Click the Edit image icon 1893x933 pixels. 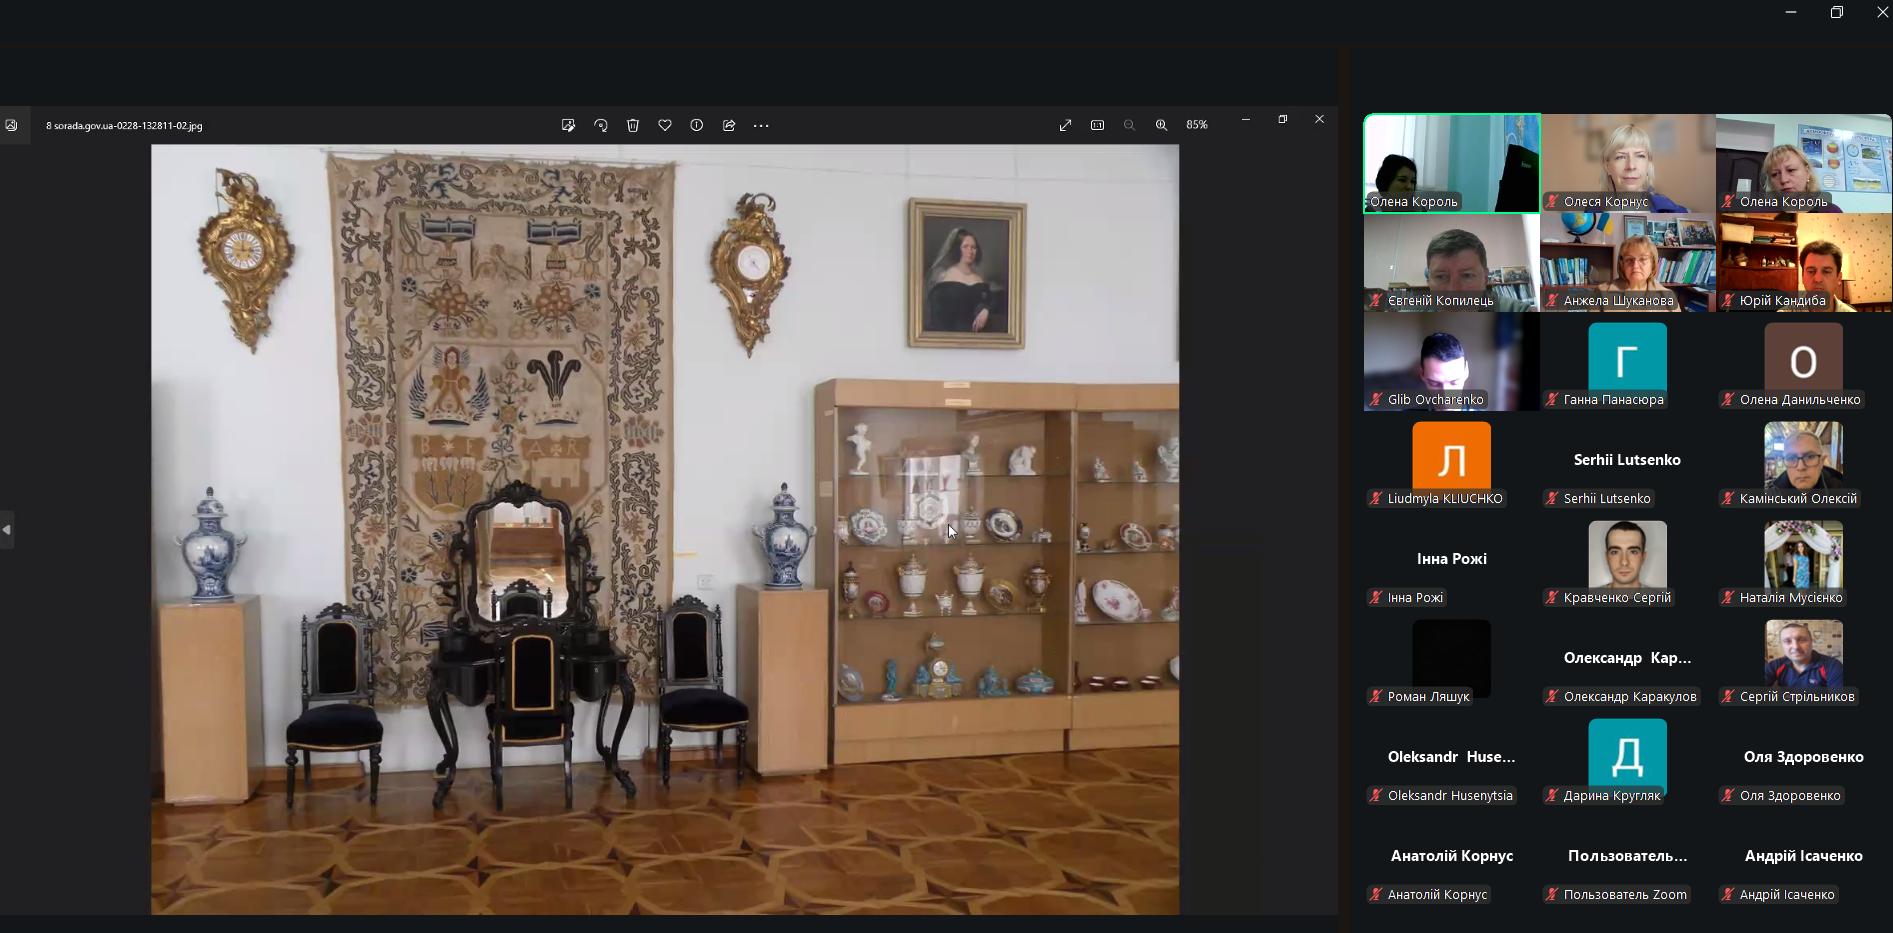click(x=568, y=125)
